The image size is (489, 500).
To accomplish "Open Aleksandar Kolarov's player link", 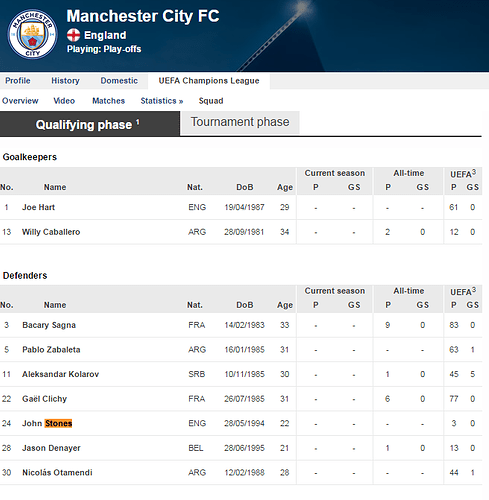I will [60, 374].
